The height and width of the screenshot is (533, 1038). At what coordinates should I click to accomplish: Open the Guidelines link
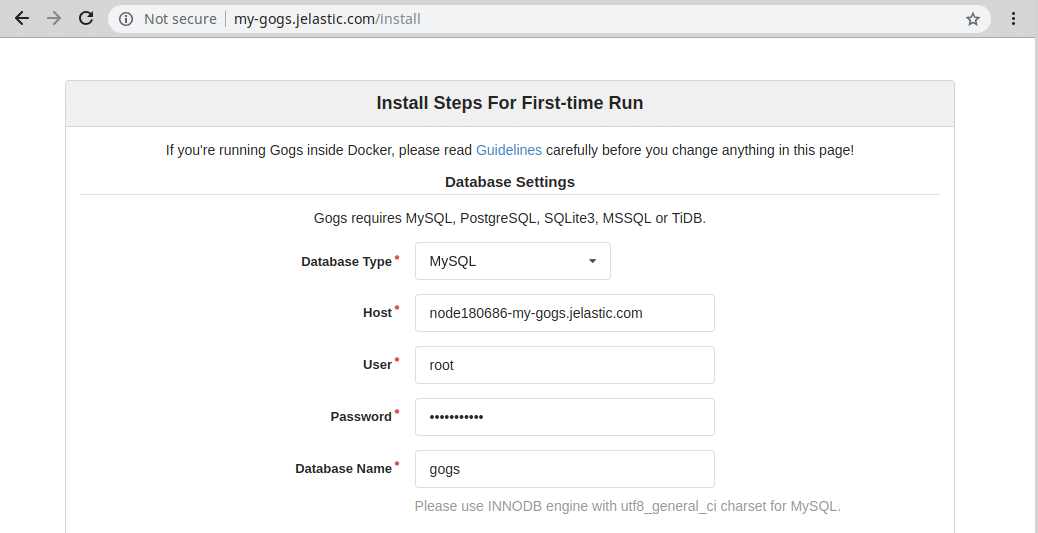point(509,150)
